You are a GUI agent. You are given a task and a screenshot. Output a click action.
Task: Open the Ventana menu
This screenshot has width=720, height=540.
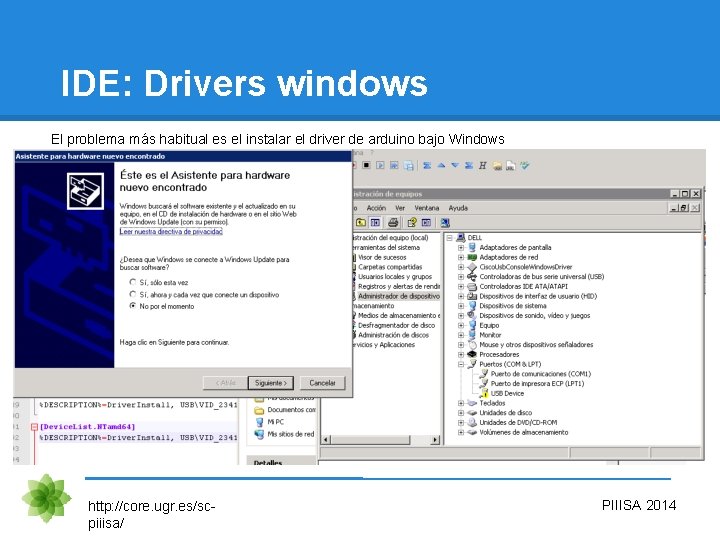[427, 208]
